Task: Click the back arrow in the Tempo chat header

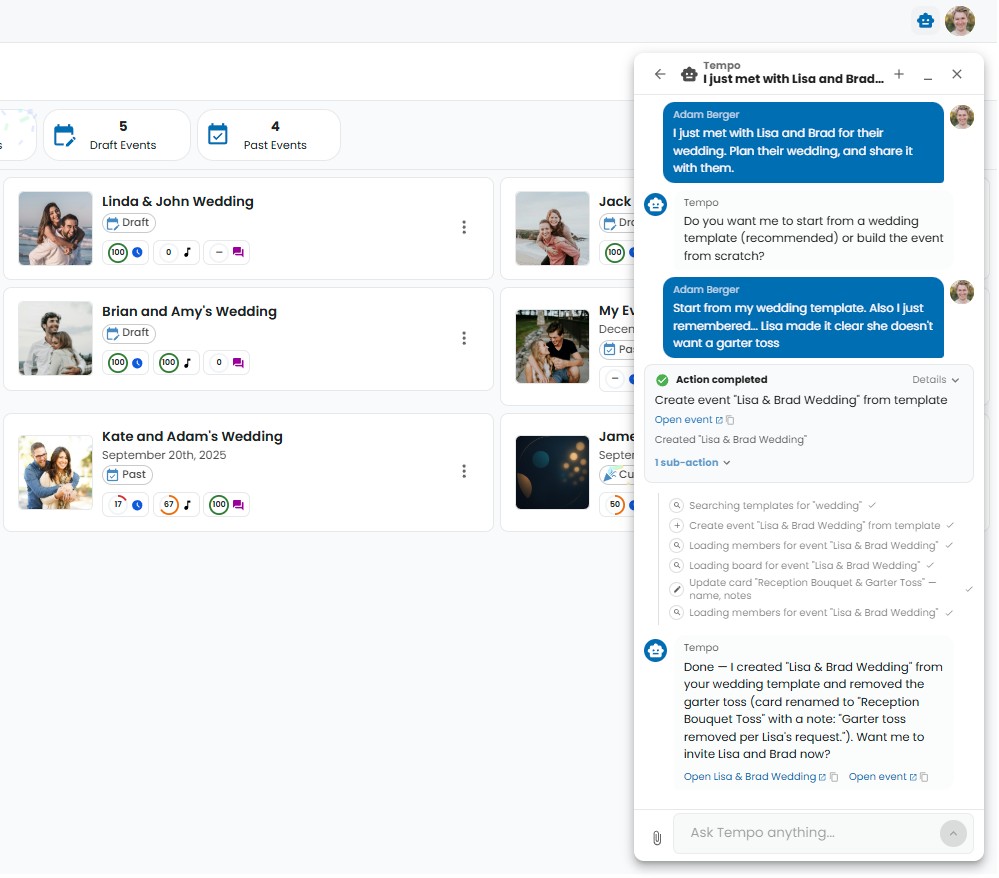Action: pyautogui.click(x=660, y=74)
